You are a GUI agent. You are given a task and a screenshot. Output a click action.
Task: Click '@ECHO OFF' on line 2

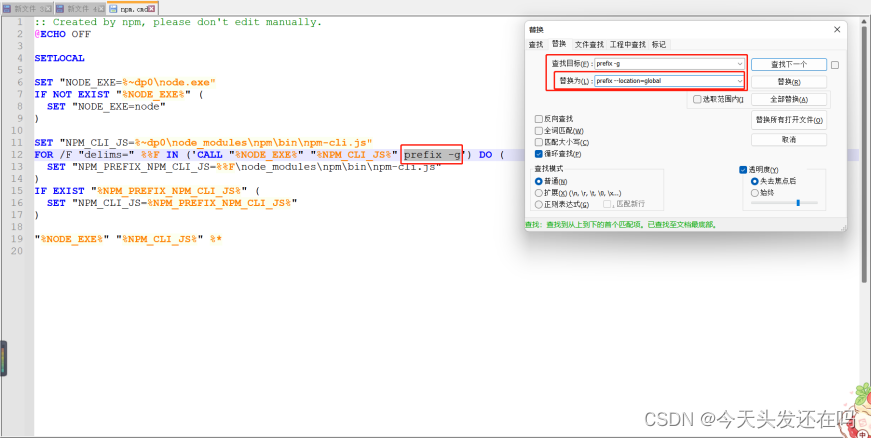tap(62, 34)
